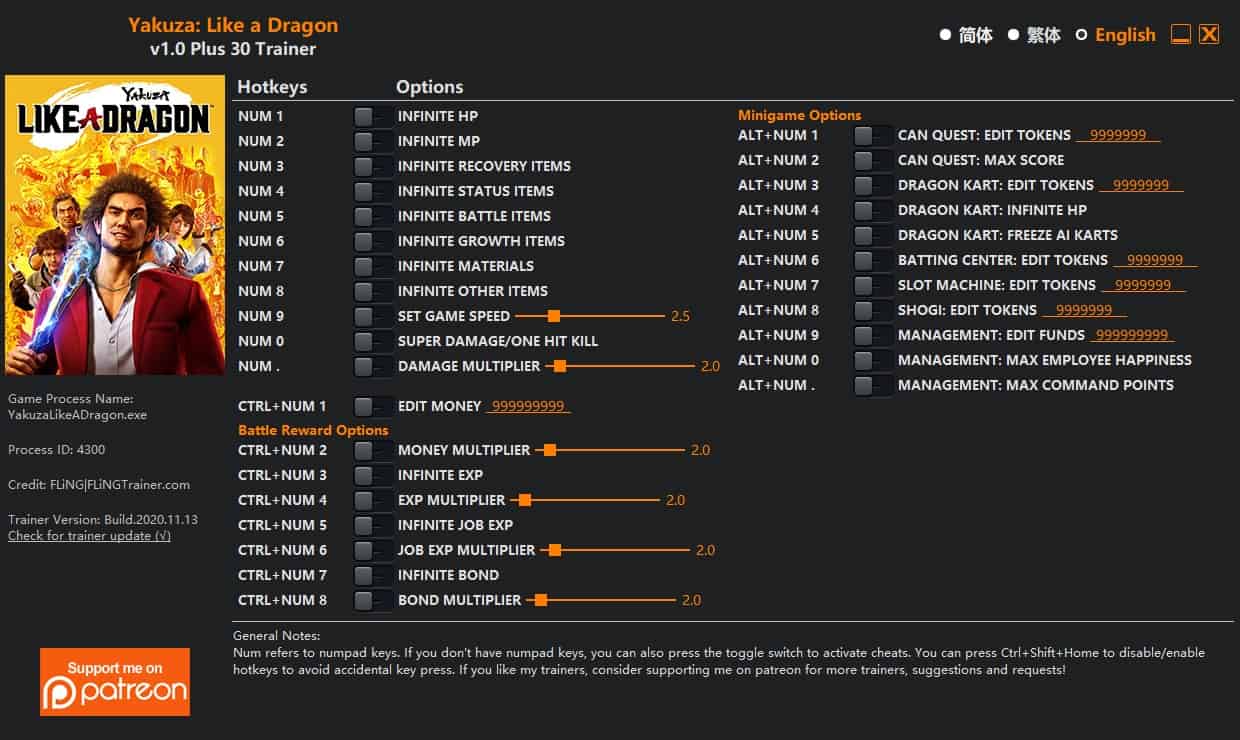Screen dimensions: 1240x740
Task: Click the Management: Edit Funds value field
Action: [x=1131, y=335]
